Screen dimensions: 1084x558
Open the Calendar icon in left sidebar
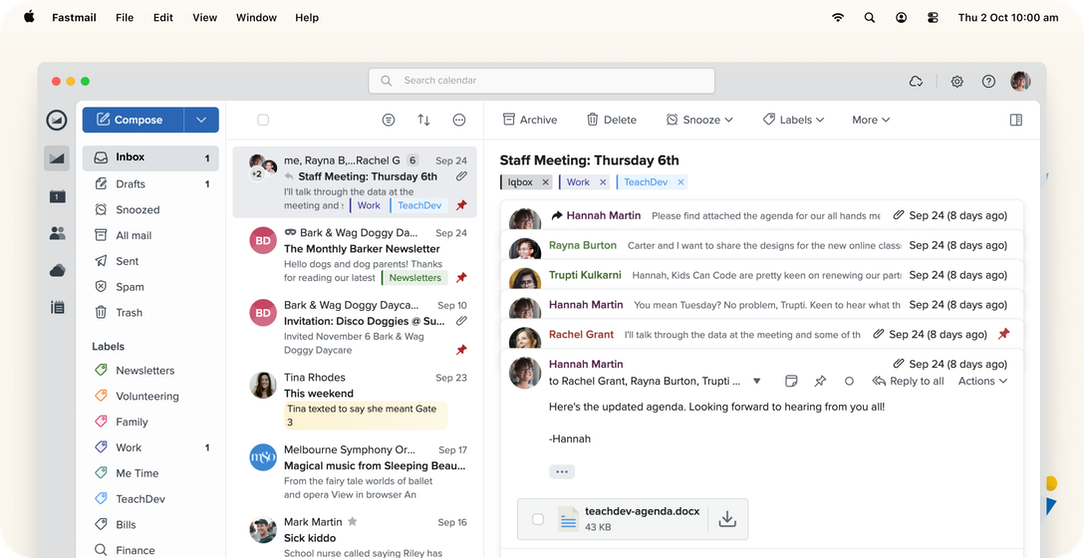[x=57, y=196]
